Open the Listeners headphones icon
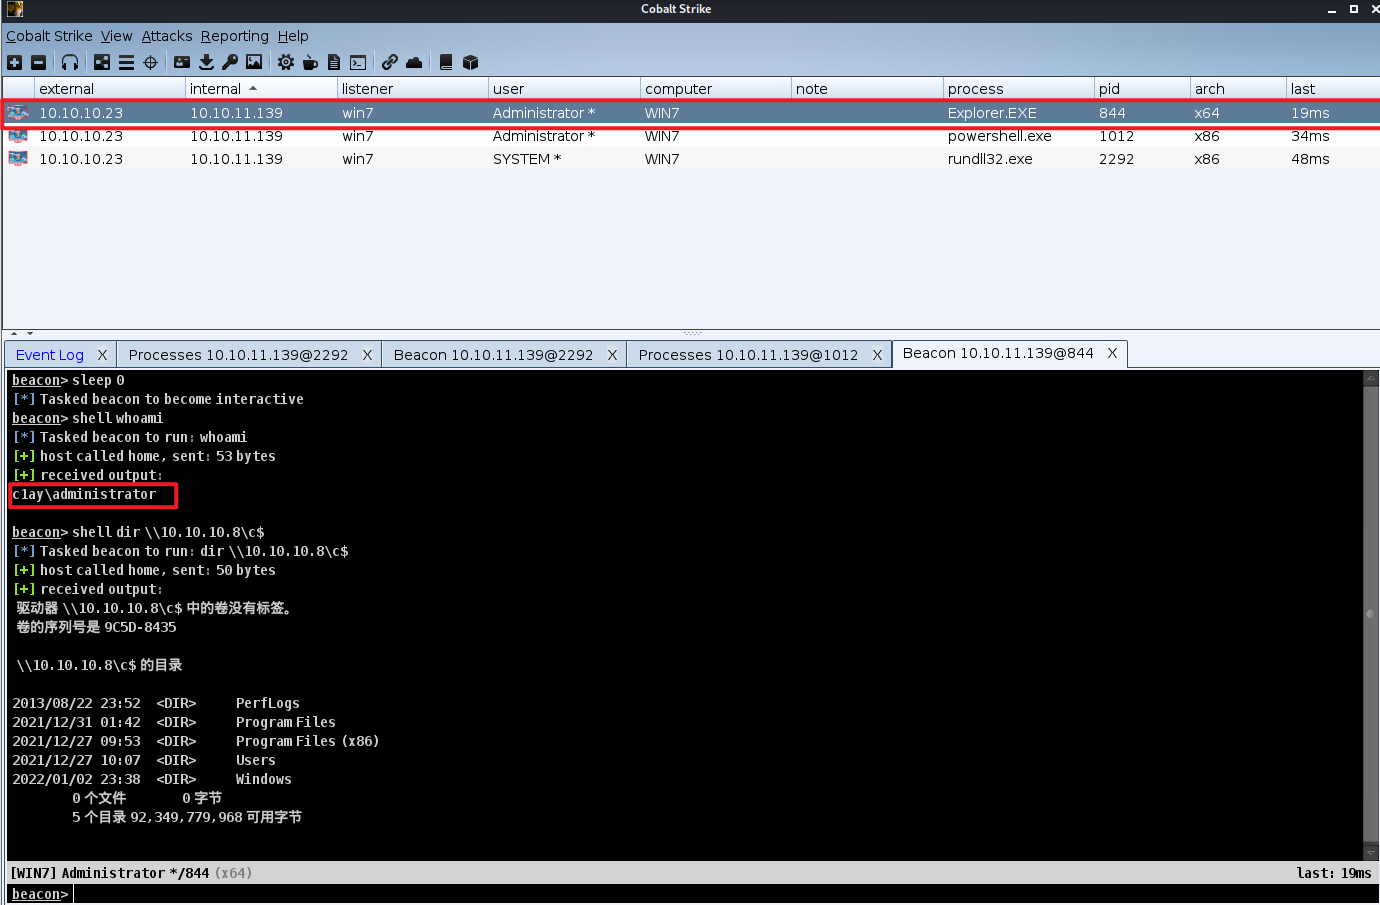Image resolution: width=1380 pixels, height=905 pixels. [x=70, y=62]
